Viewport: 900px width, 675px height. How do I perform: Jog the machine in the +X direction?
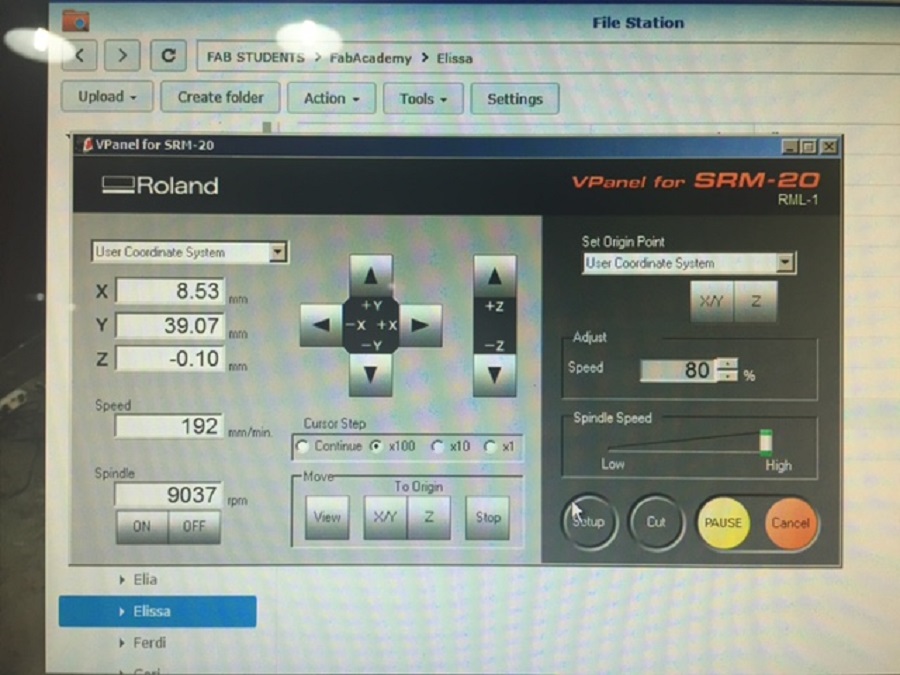click(x=420, y=325)
